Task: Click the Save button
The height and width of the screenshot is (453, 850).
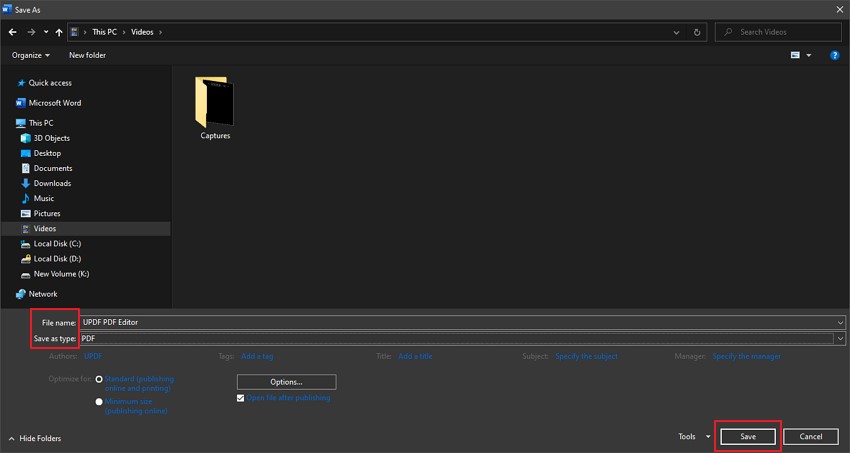Action: [x=748, y=437]
